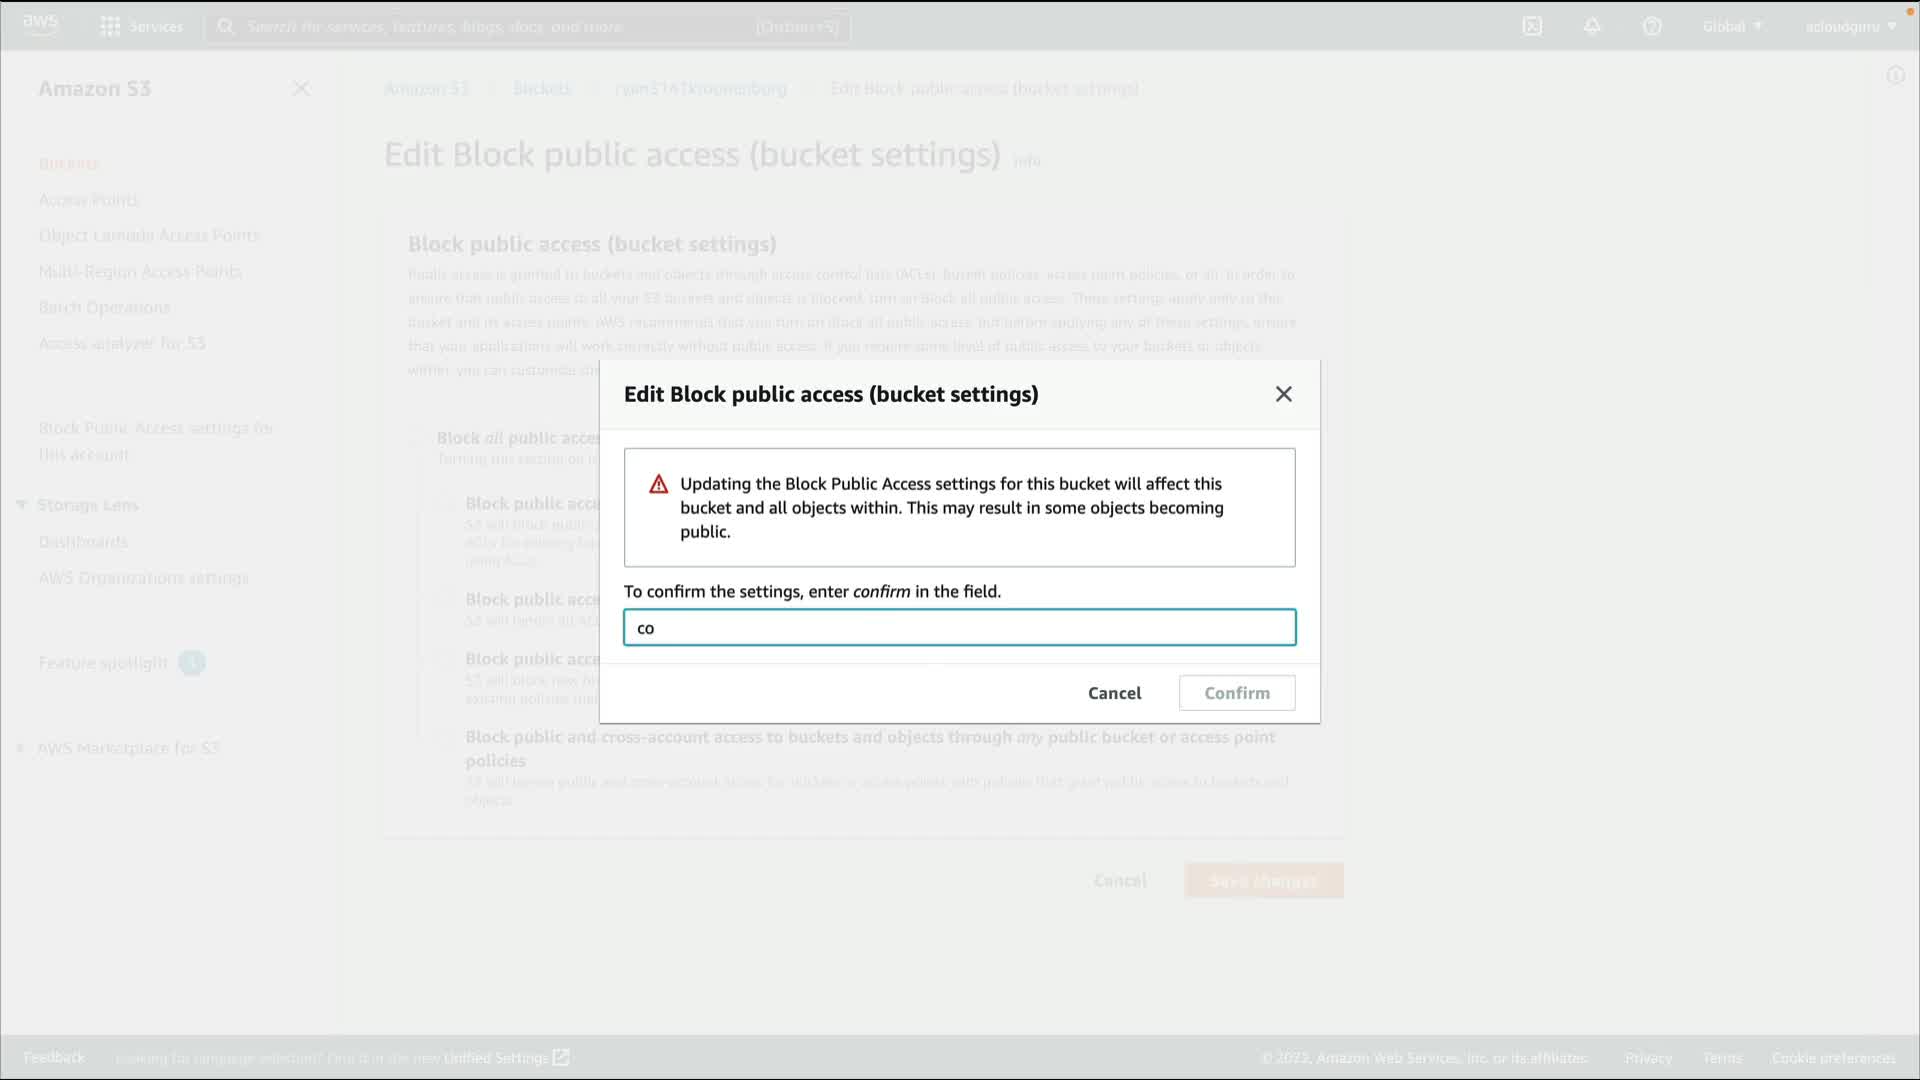Click the info circle icon at right edge
The width and height of the screenshot is (1920, 1080).
pyautogui.click(x=1895, y=76)
